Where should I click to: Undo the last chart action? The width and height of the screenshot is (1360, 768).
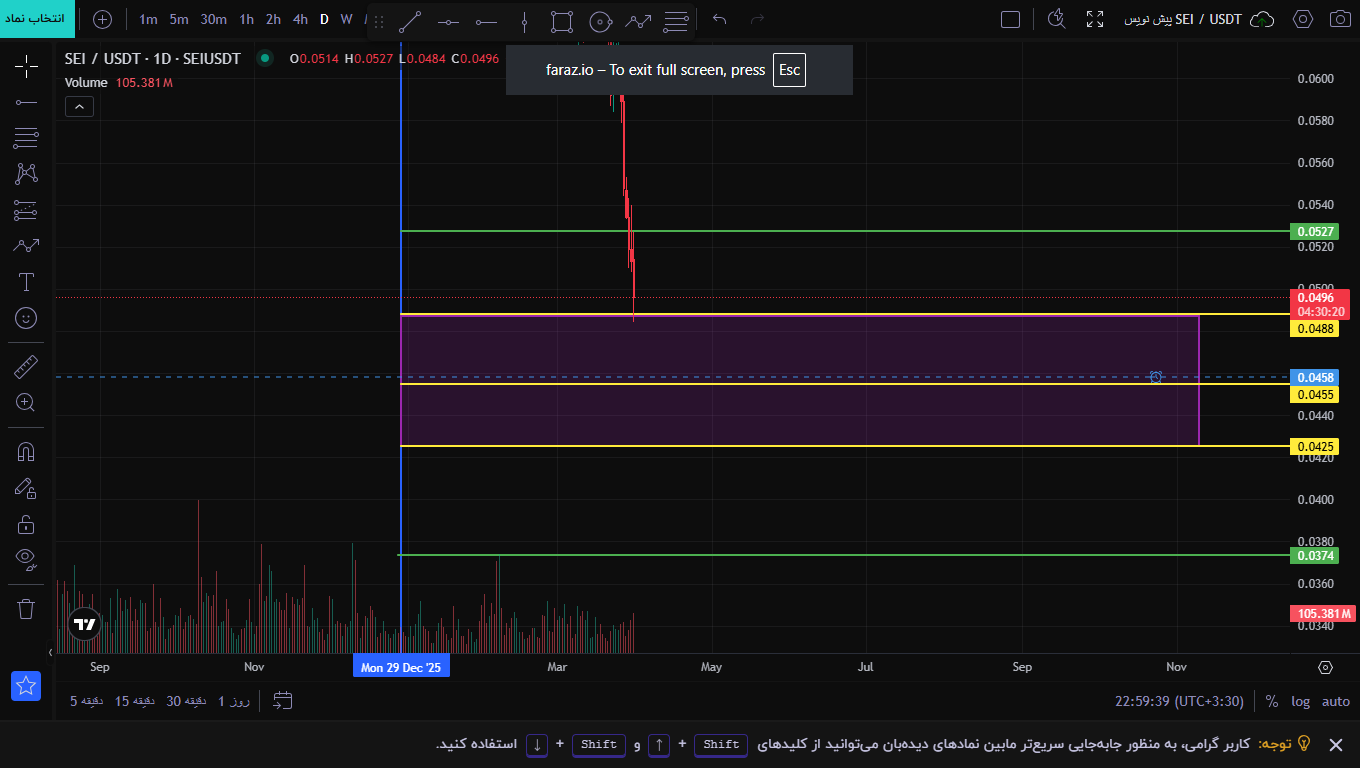(x=720, y=19)
